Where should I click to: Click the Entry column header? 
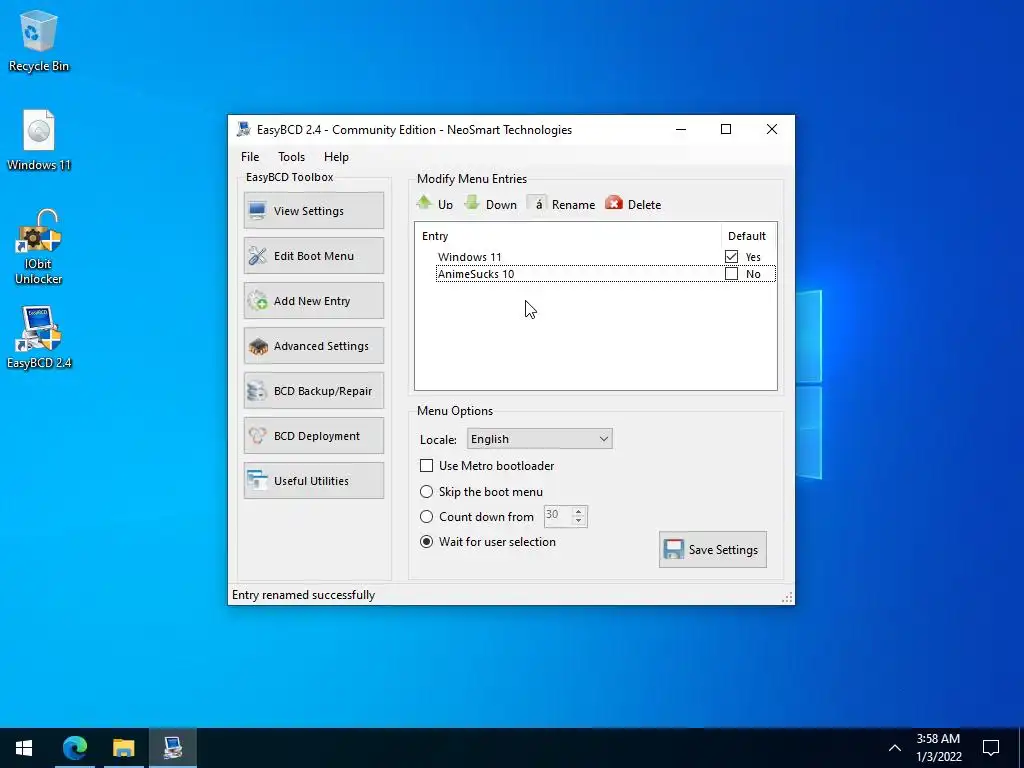[568, 236]
